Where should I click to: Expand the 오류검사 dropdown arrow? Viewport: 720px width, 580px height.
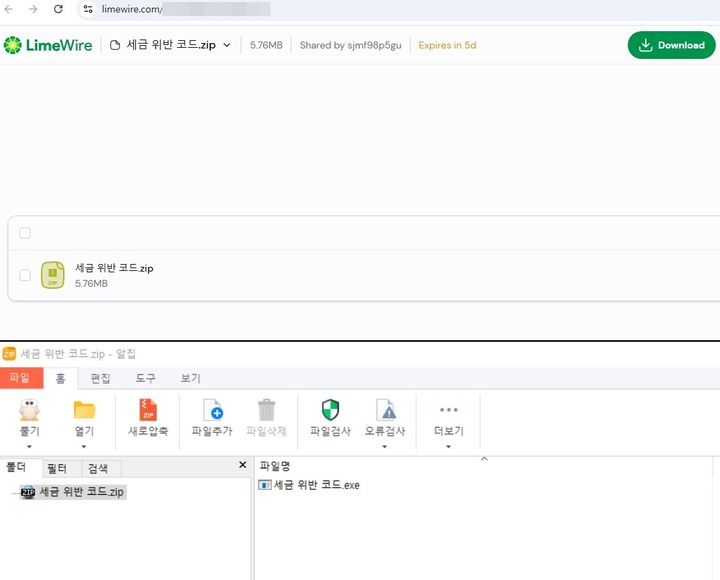[x=385, y=446]
